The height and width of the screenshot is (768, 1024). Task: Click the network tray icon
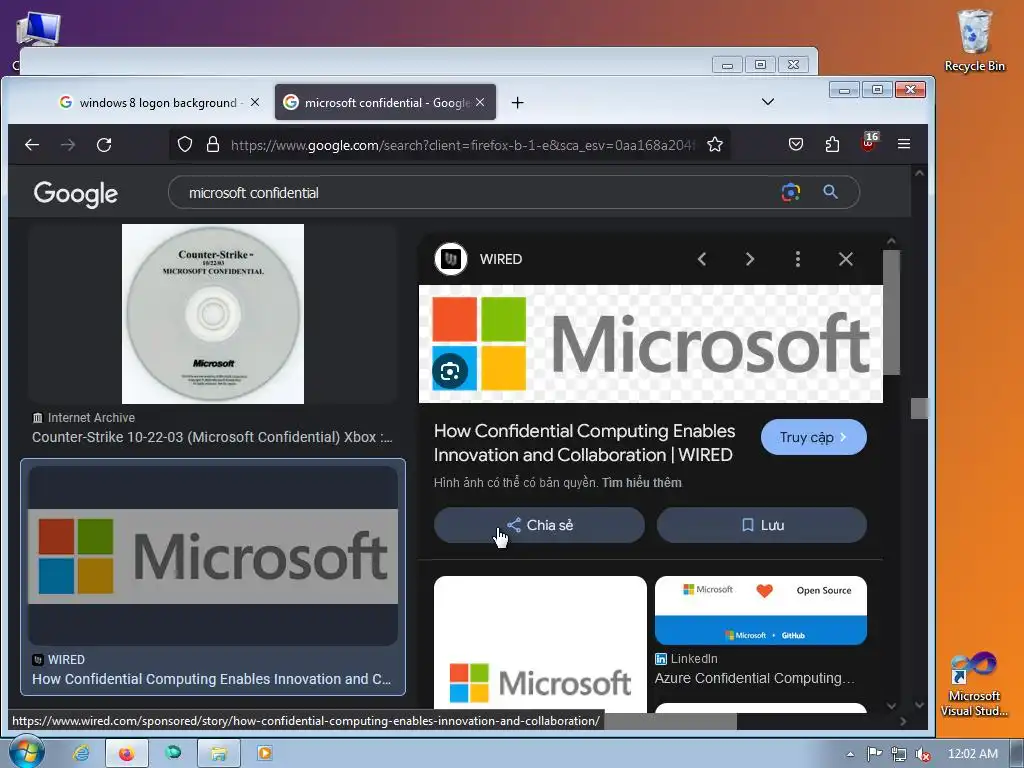click(x=899, y=754)
